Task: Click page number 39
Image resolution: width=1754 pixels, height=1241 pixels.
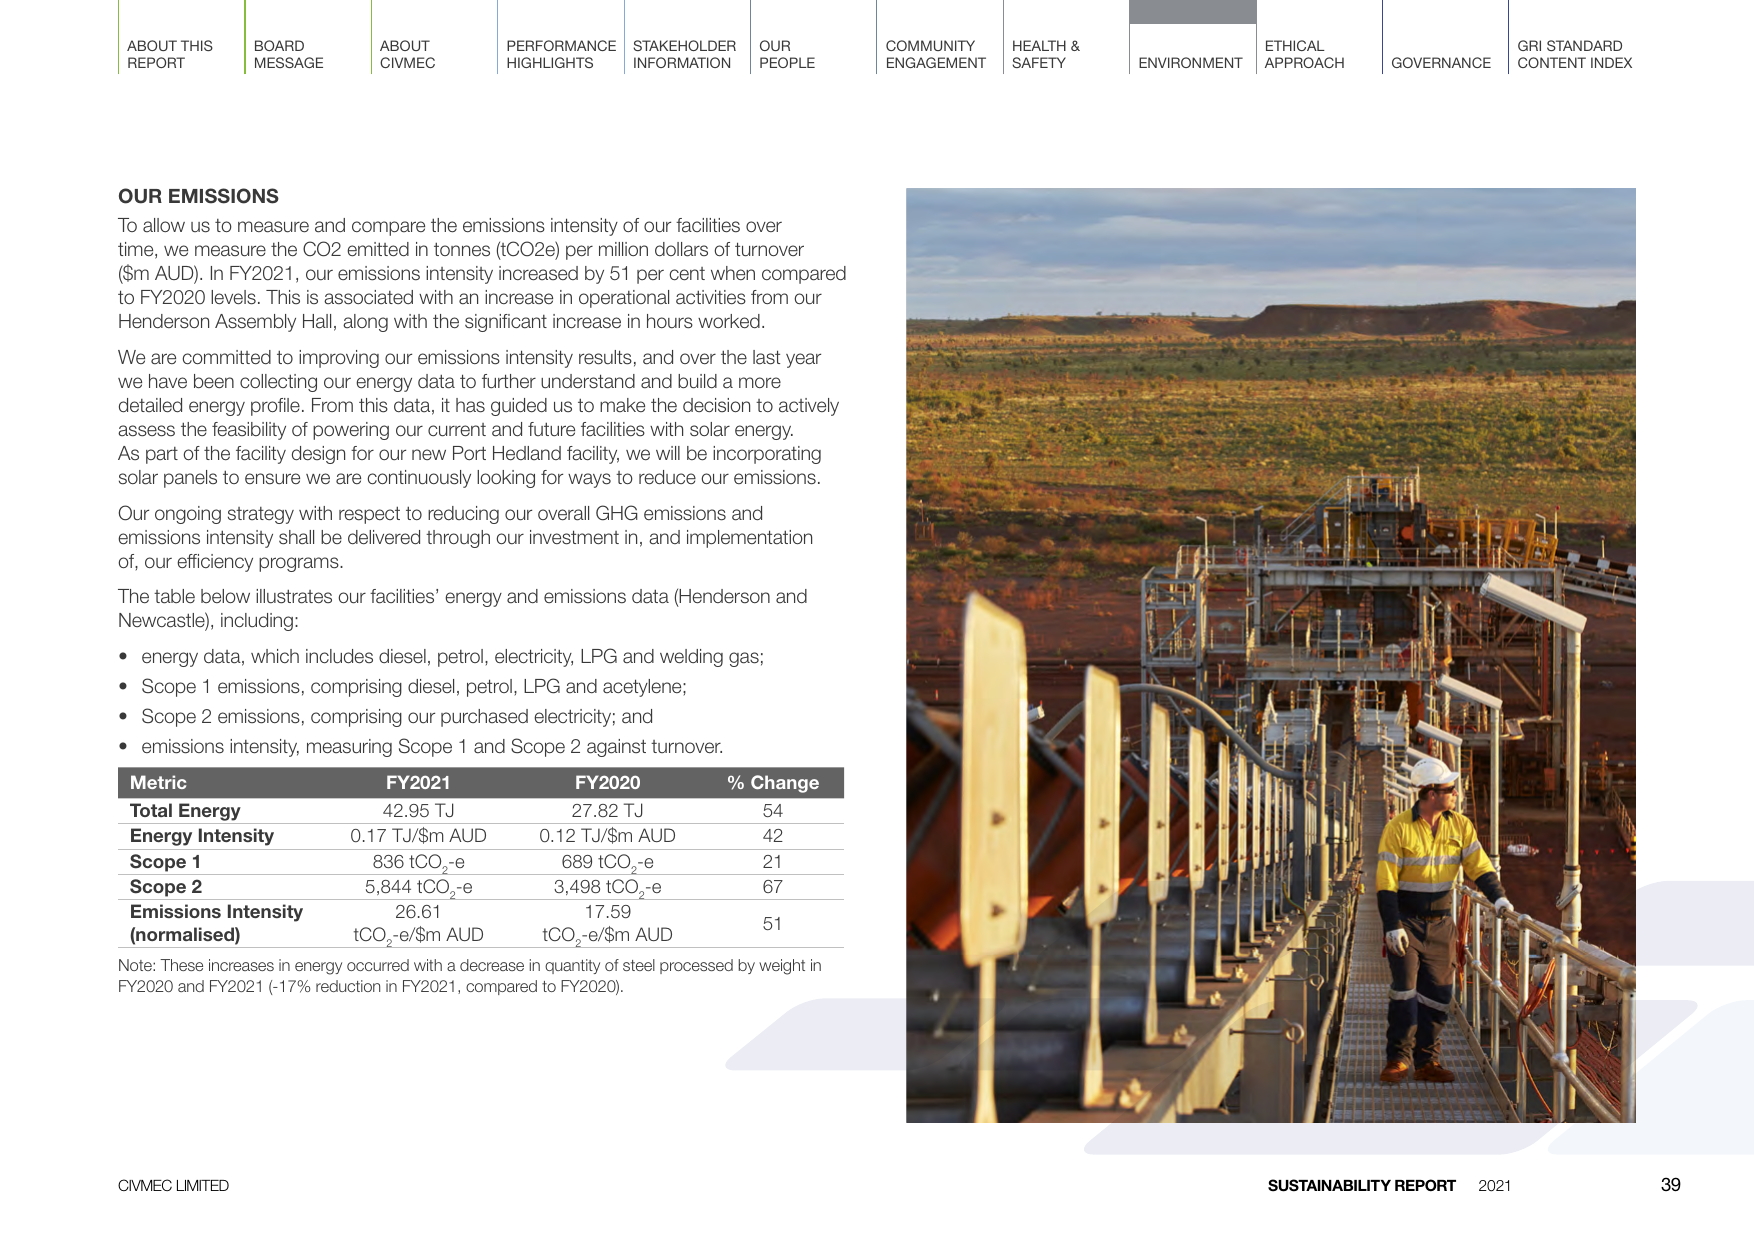Action: pyautogui.click(x=1670, y=1185)
